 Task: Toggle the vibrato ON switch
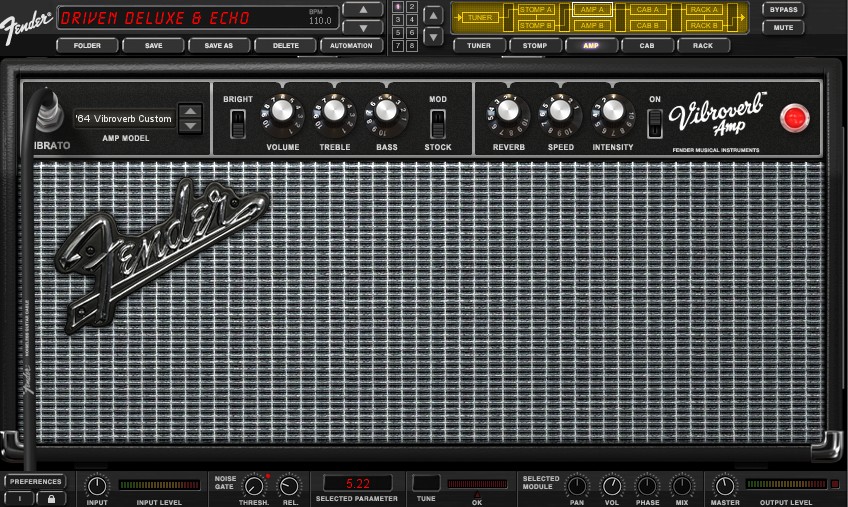point(654,124)
